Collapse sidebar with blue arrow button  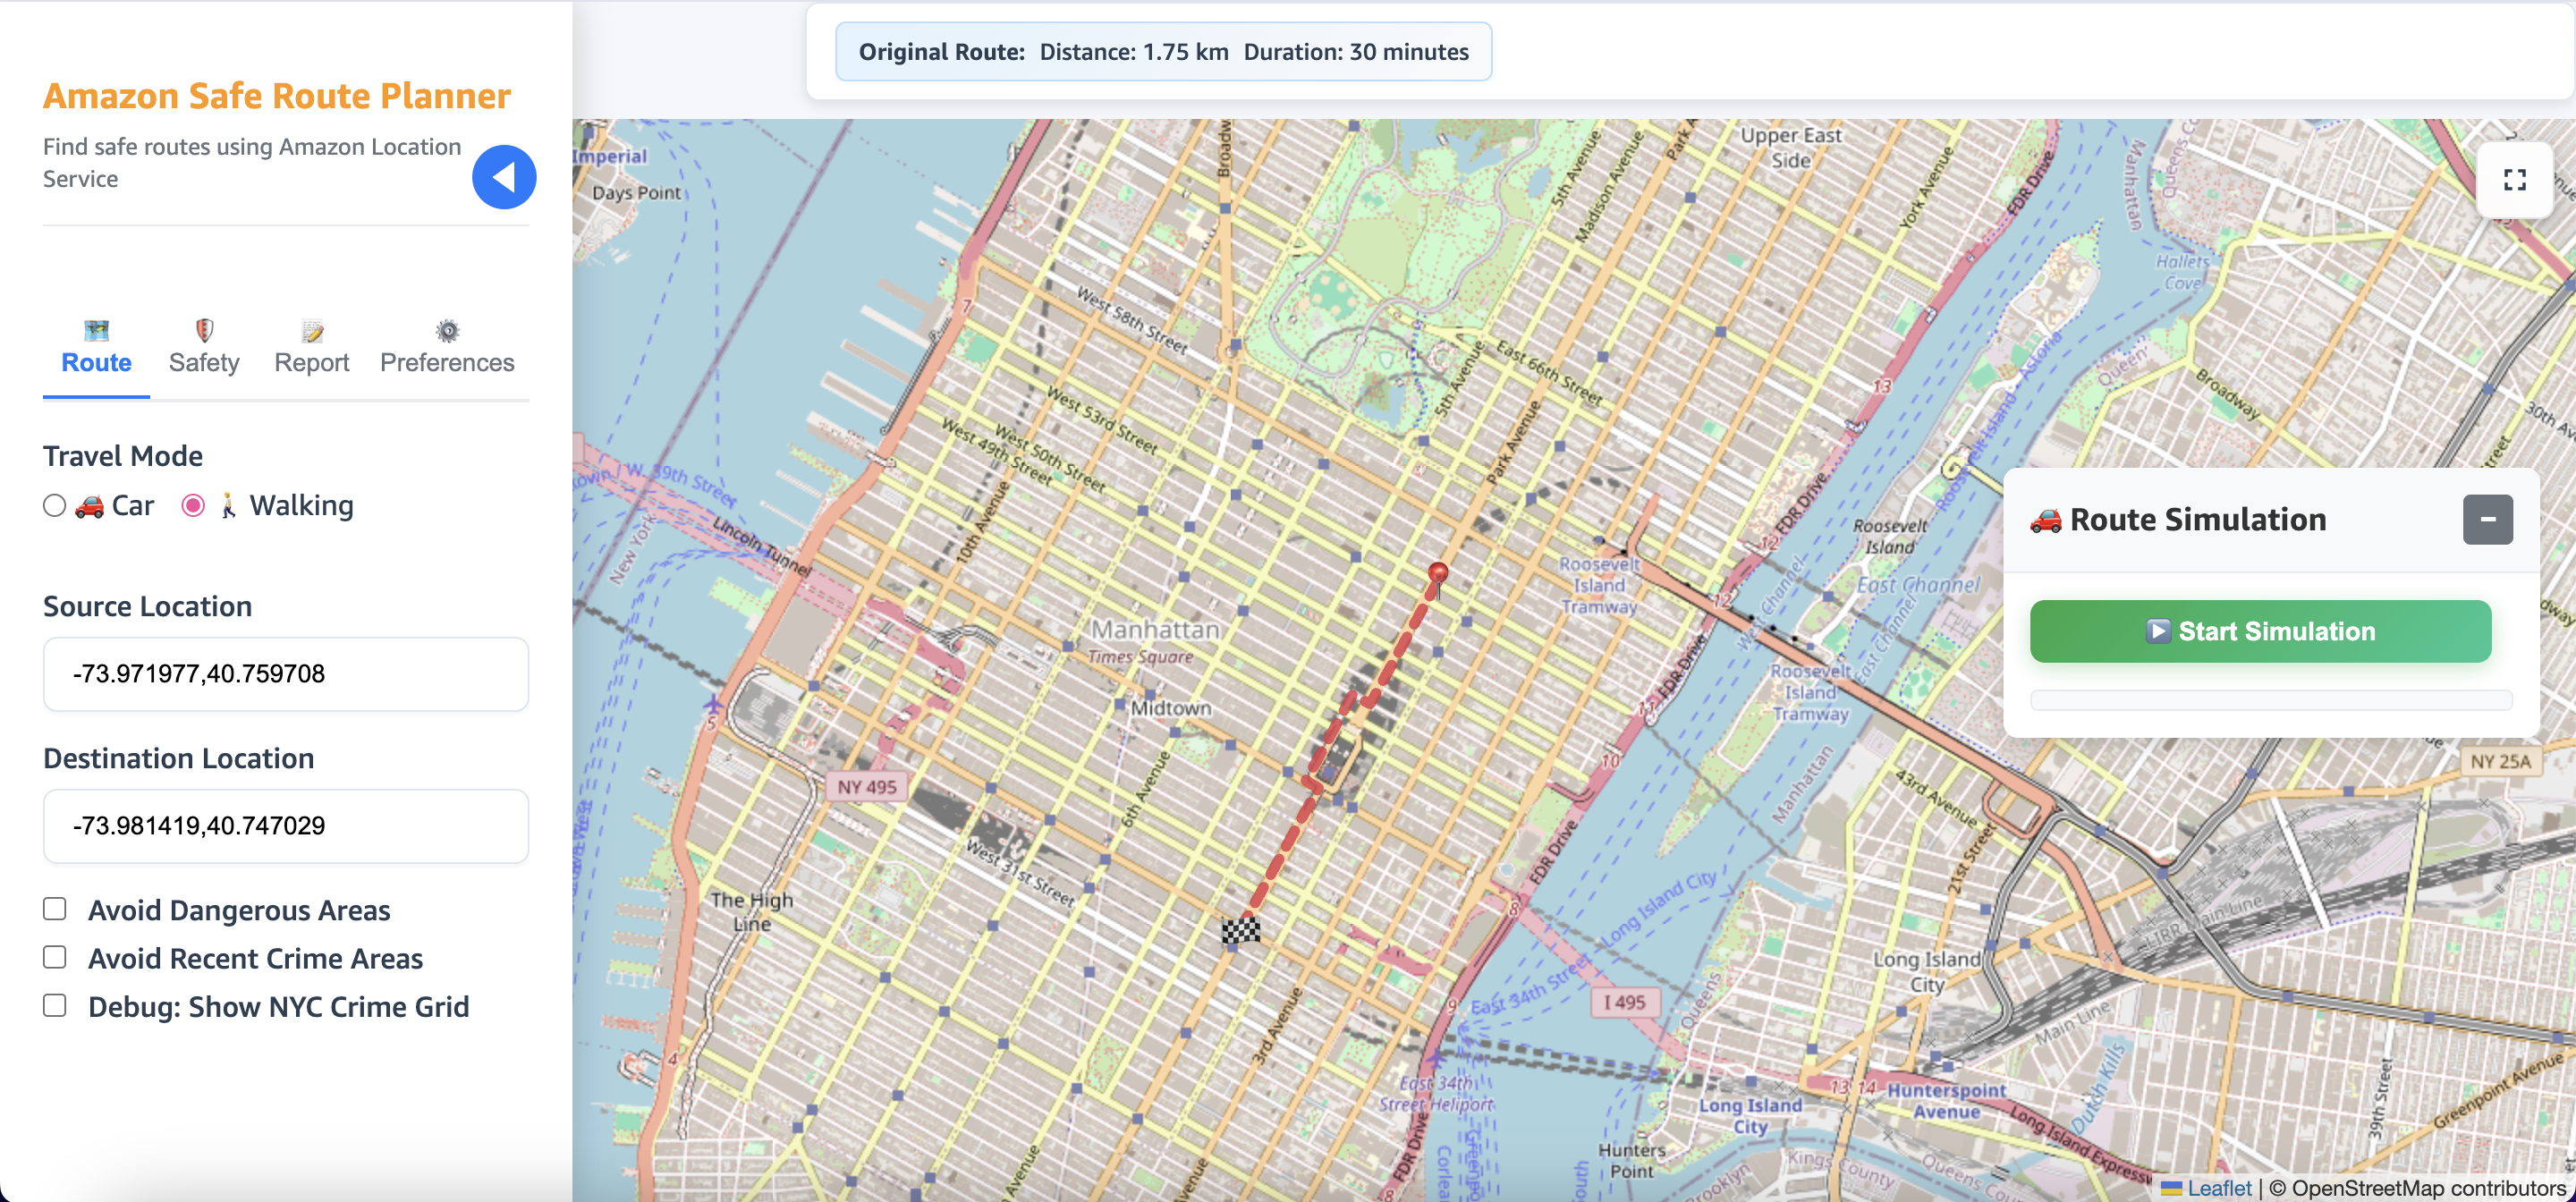[x=504, y=177]
